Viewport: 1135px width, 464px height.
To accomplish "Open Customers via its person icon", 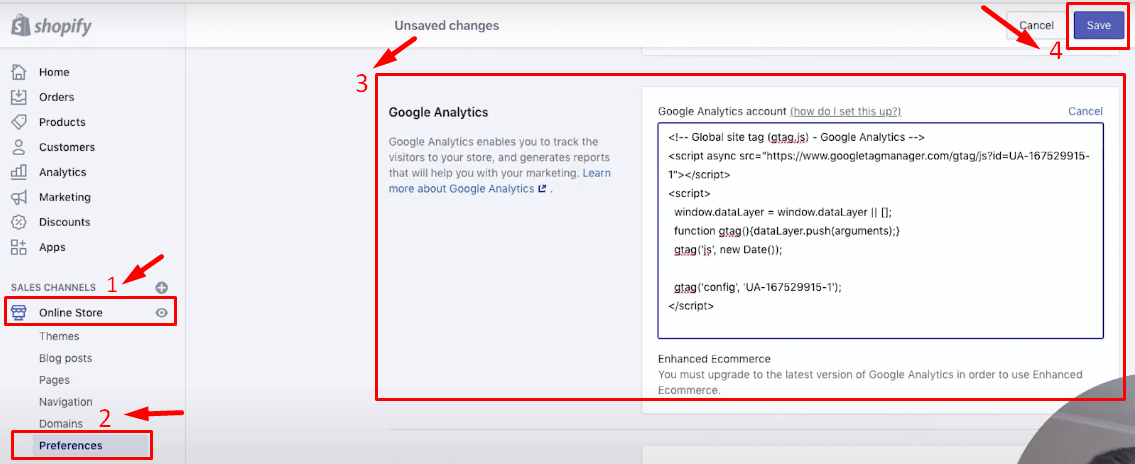I will (19, 147).
